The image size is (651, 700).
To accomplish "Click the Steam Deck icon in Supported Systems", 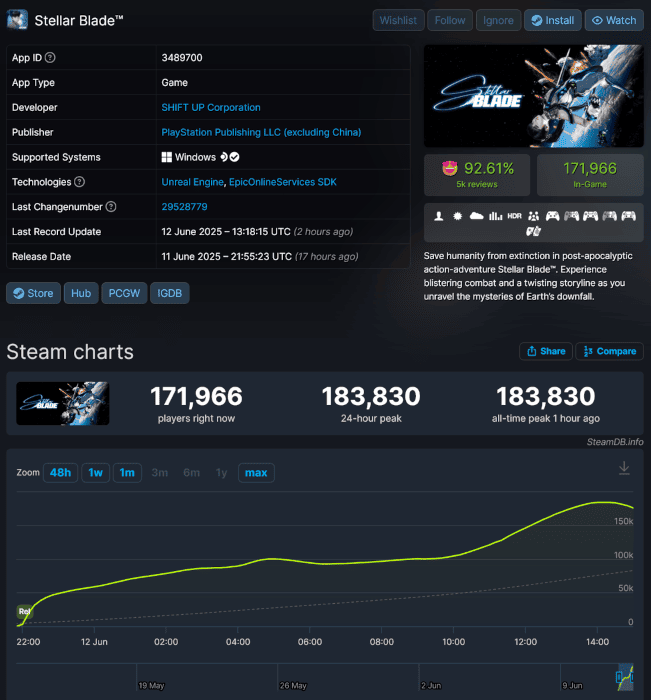I will (x=224, y=157).
